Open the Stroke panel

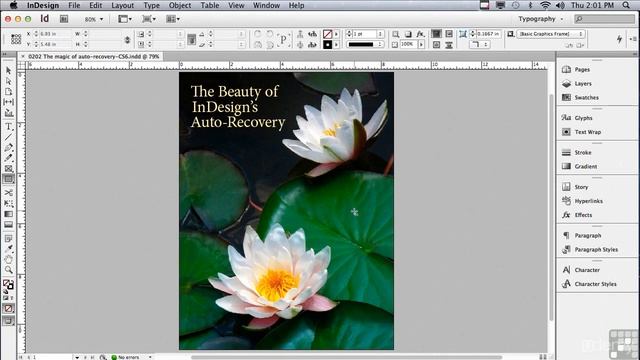[576, 152]
